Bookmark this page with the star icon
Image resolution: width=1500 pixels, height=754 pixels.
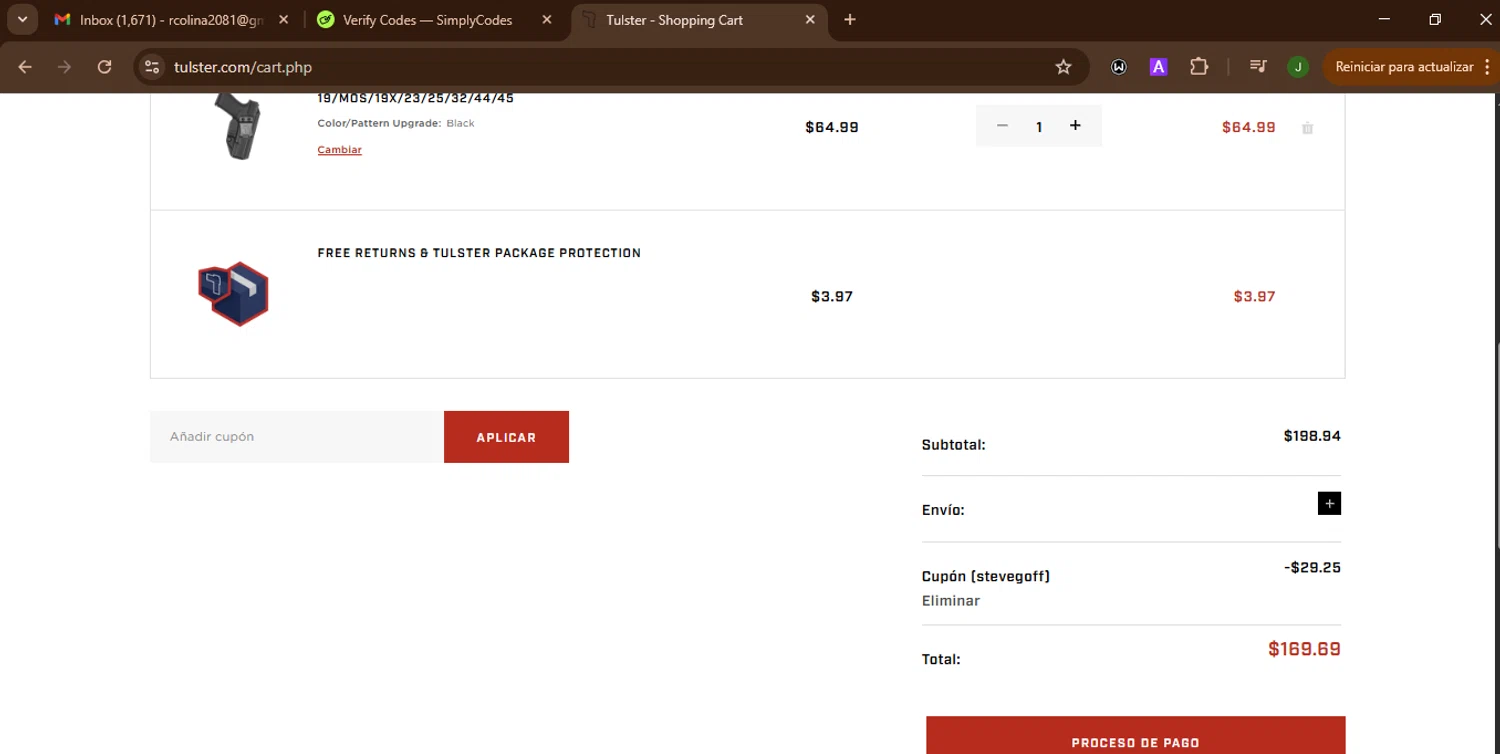(x=1063, y=67)
